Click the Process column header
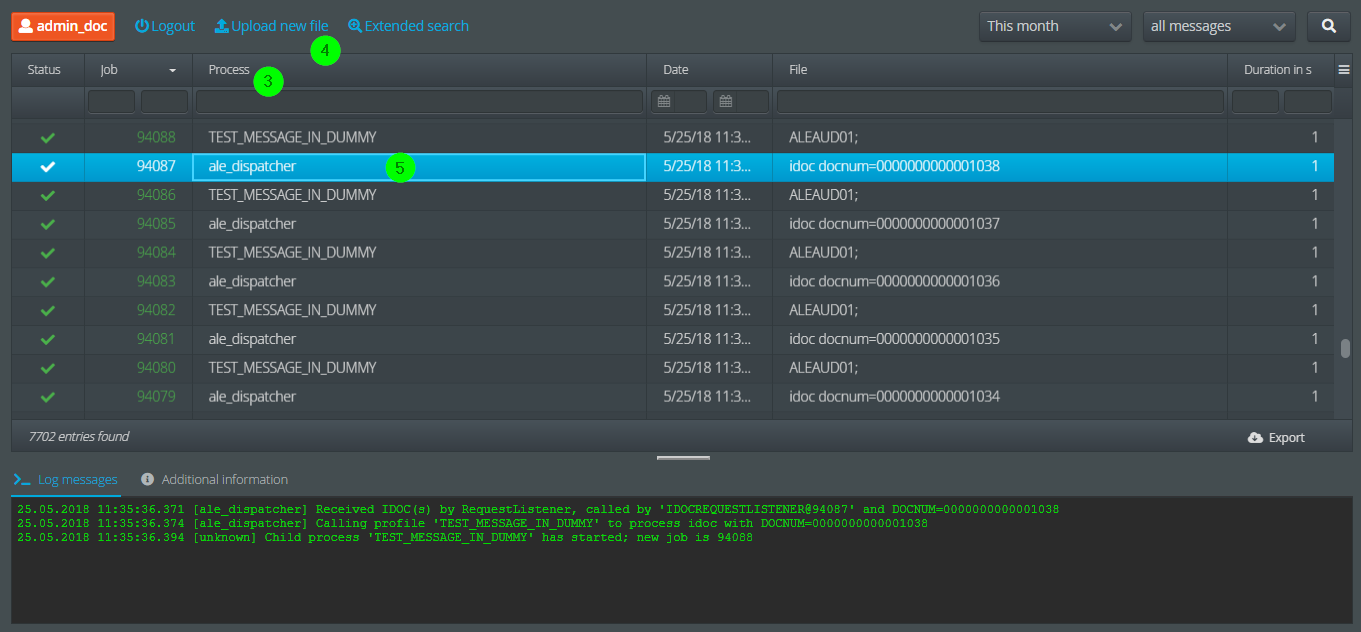 click(229, 70)
